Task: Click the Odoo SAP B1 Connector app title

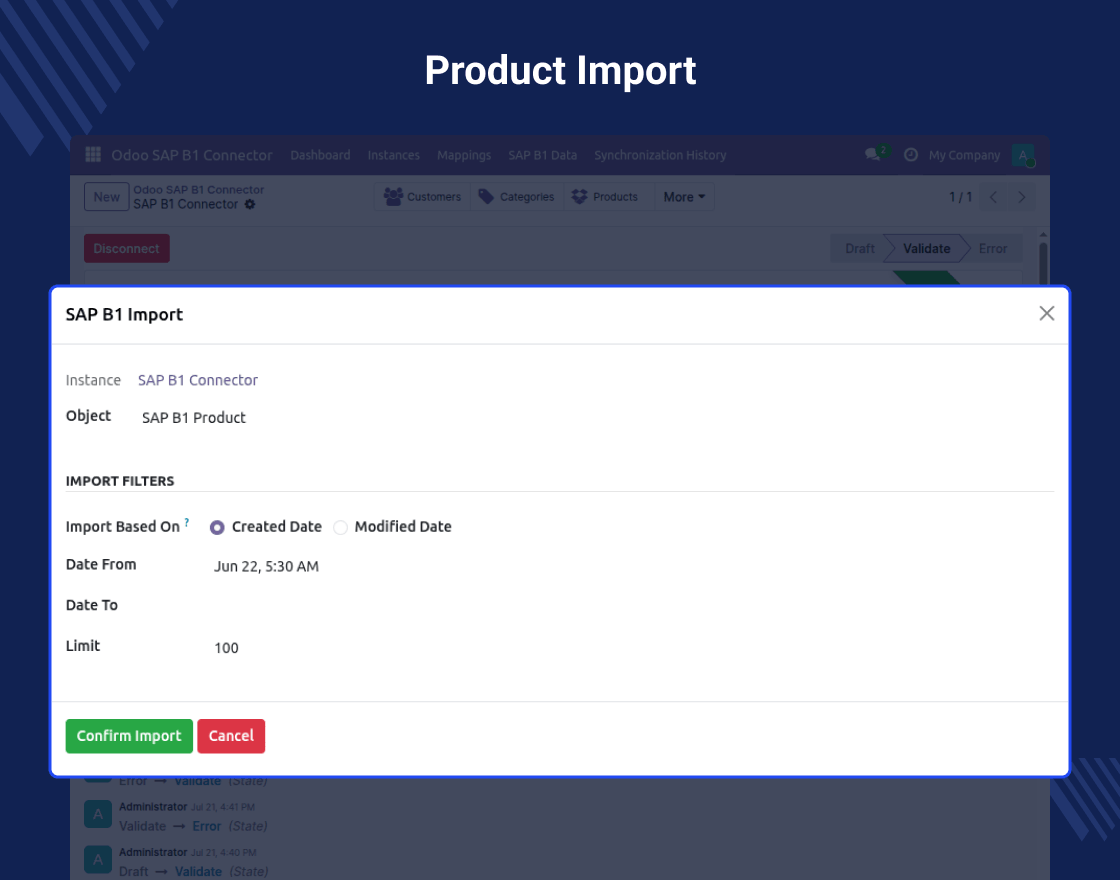Action: pos(191,155)
